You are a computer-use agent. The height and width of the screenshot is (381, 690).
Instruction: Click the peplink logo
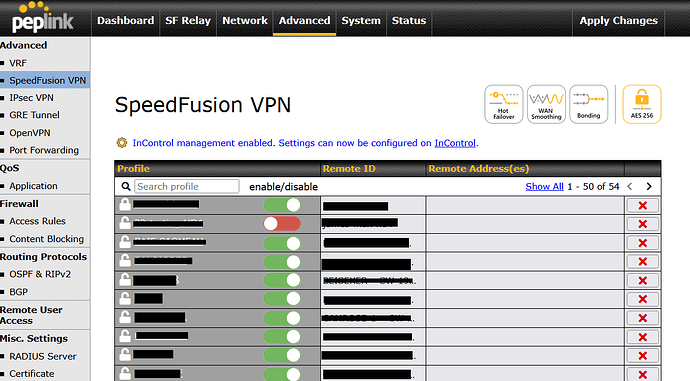point(42,18)
